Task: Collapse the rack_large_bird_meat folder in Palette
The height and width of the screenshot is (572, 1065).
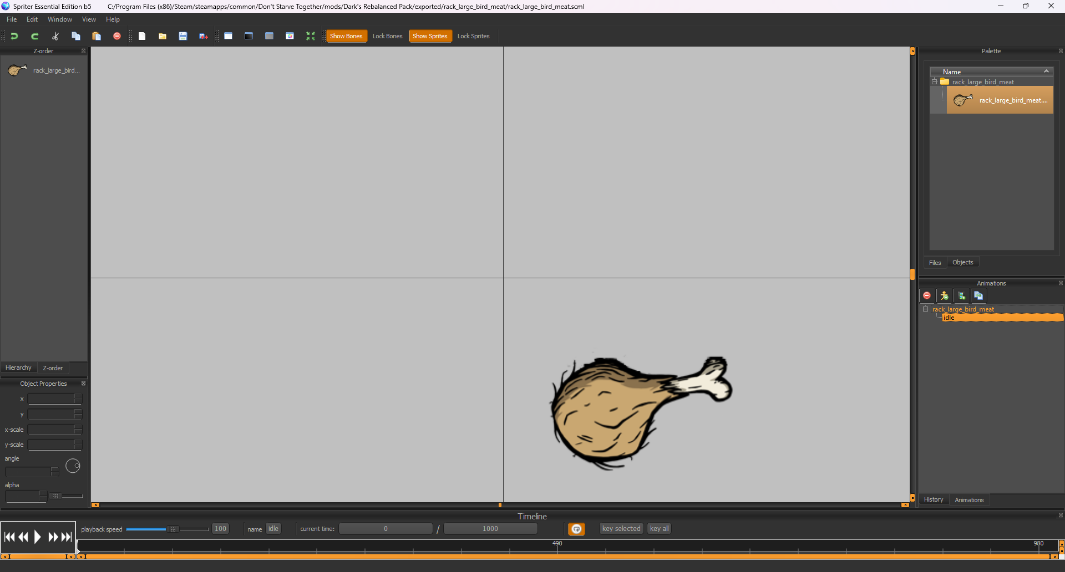Action: pyautogui.click(x=935, y=82)
